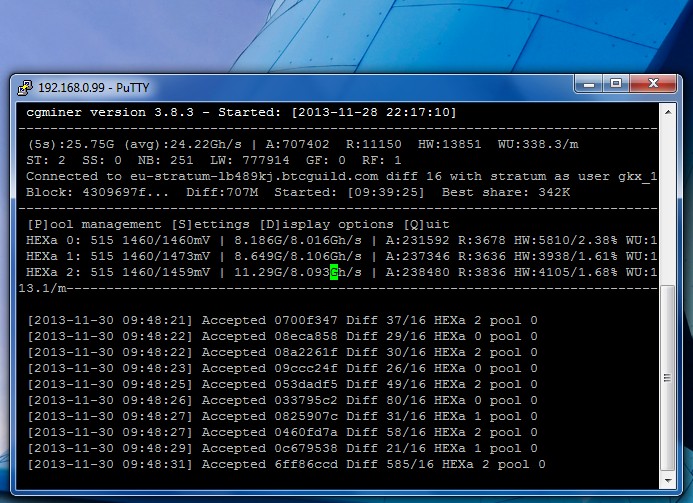Click the 'HEXa 1:' device row label
The height and width of the screenshot is (503, 693).
tap(54, 256)
